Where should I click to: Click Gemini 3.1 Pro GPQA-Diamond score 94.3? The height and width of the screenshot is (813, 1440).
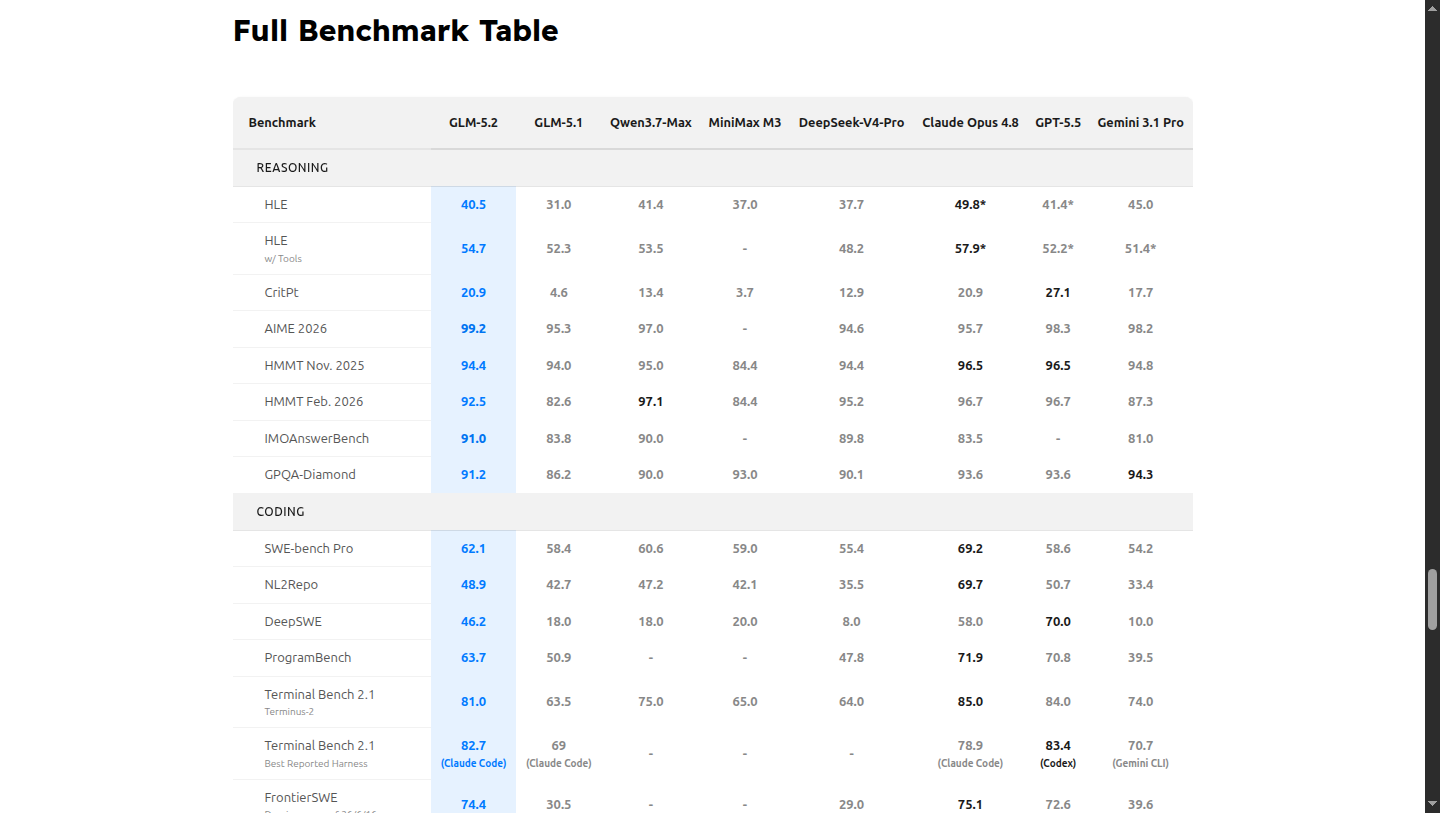point(1140,475)
